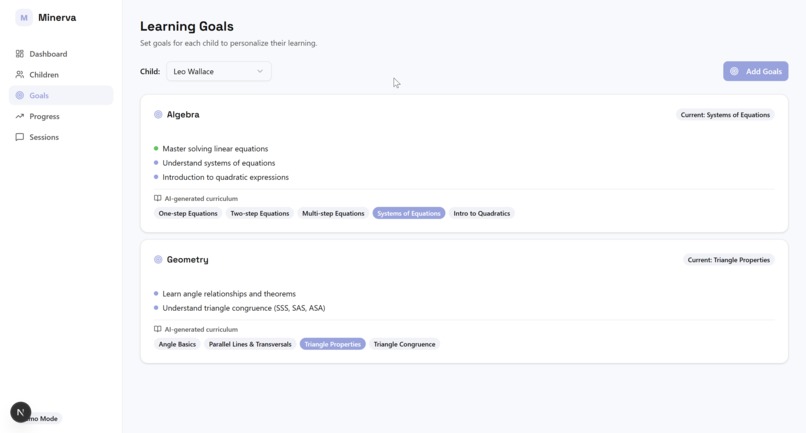Click the Current: Systems of Equations badge
This screenshot has height=433, width=806.
(x=725, y=115)
